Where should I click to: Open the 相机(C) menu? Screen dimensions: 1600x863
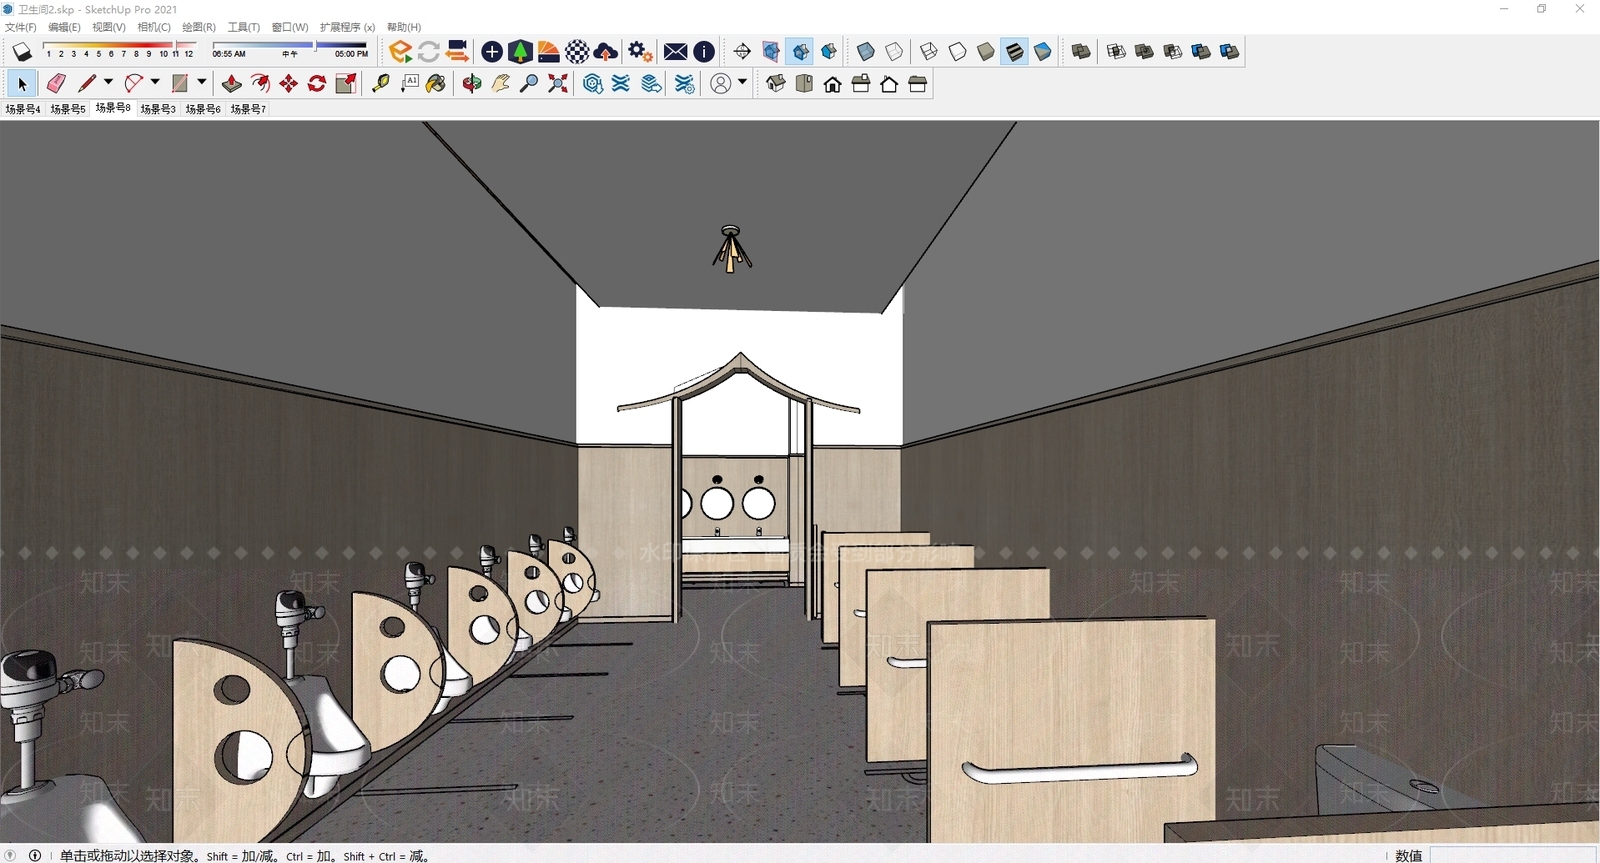(154, 27)
